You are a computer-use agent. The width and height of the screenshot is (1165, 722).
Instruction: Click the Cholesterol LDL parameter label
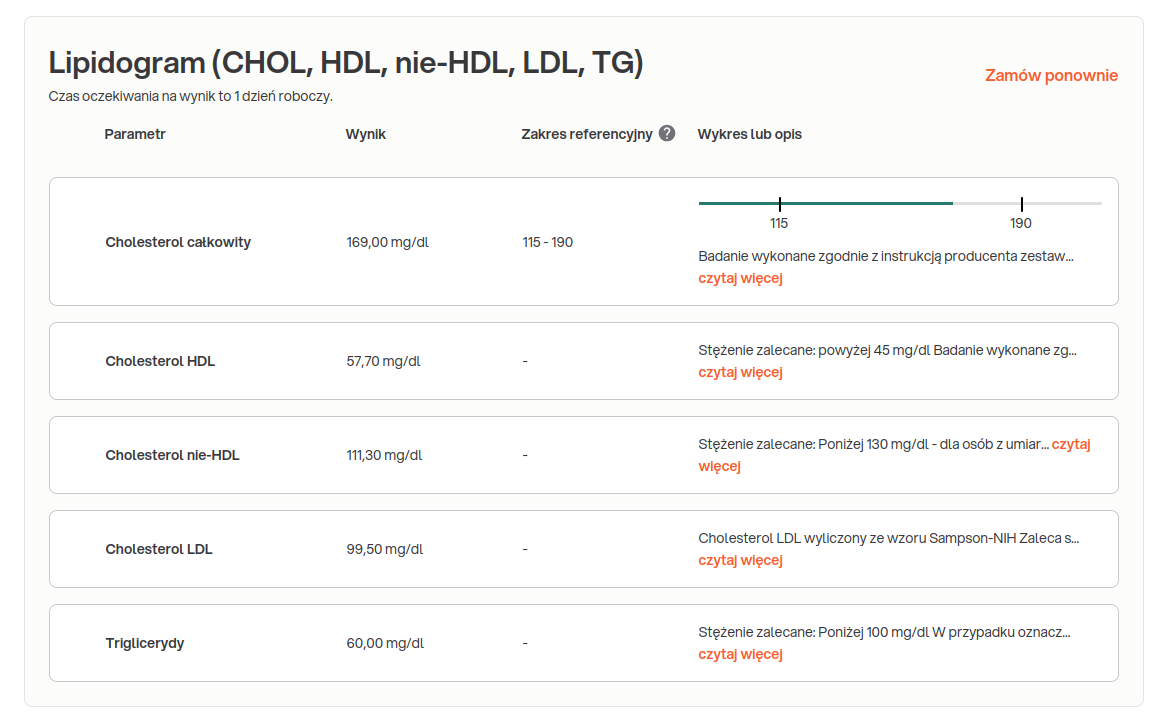(x=159, y=549)
